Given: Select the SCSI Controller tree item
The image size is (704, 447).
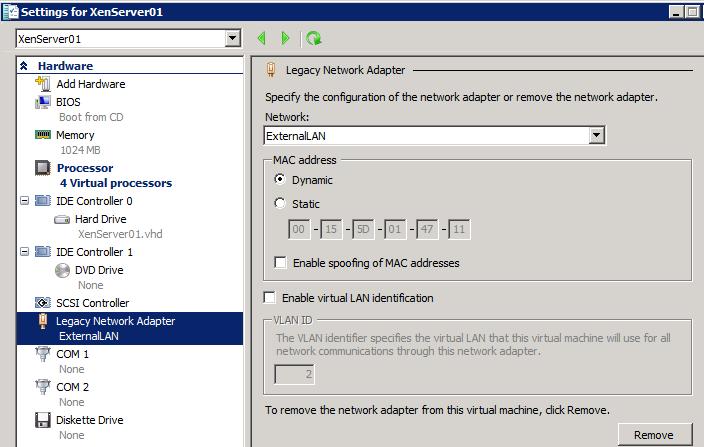Looking at the screenshot, I should 92,303.
